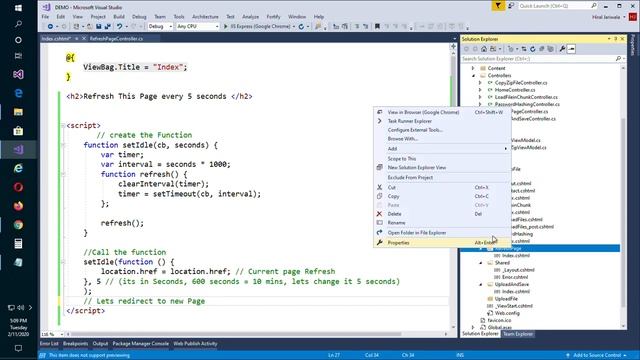Open Package Manager Console tab
Image resolution: width=640 pixels, height=360 pixels.
(140, 344)
